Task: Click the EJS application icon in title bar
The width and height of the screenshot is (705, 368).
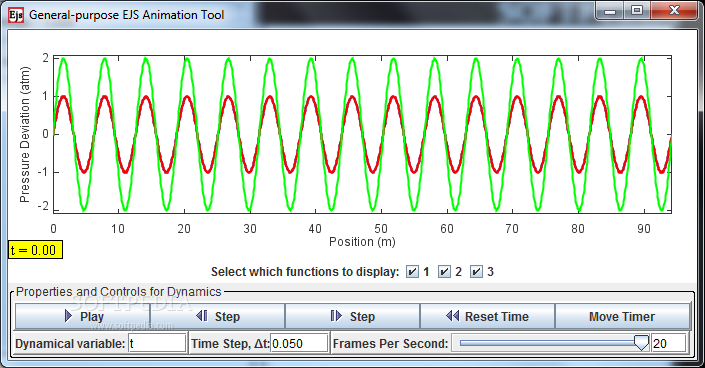Action: pos(16,15)
